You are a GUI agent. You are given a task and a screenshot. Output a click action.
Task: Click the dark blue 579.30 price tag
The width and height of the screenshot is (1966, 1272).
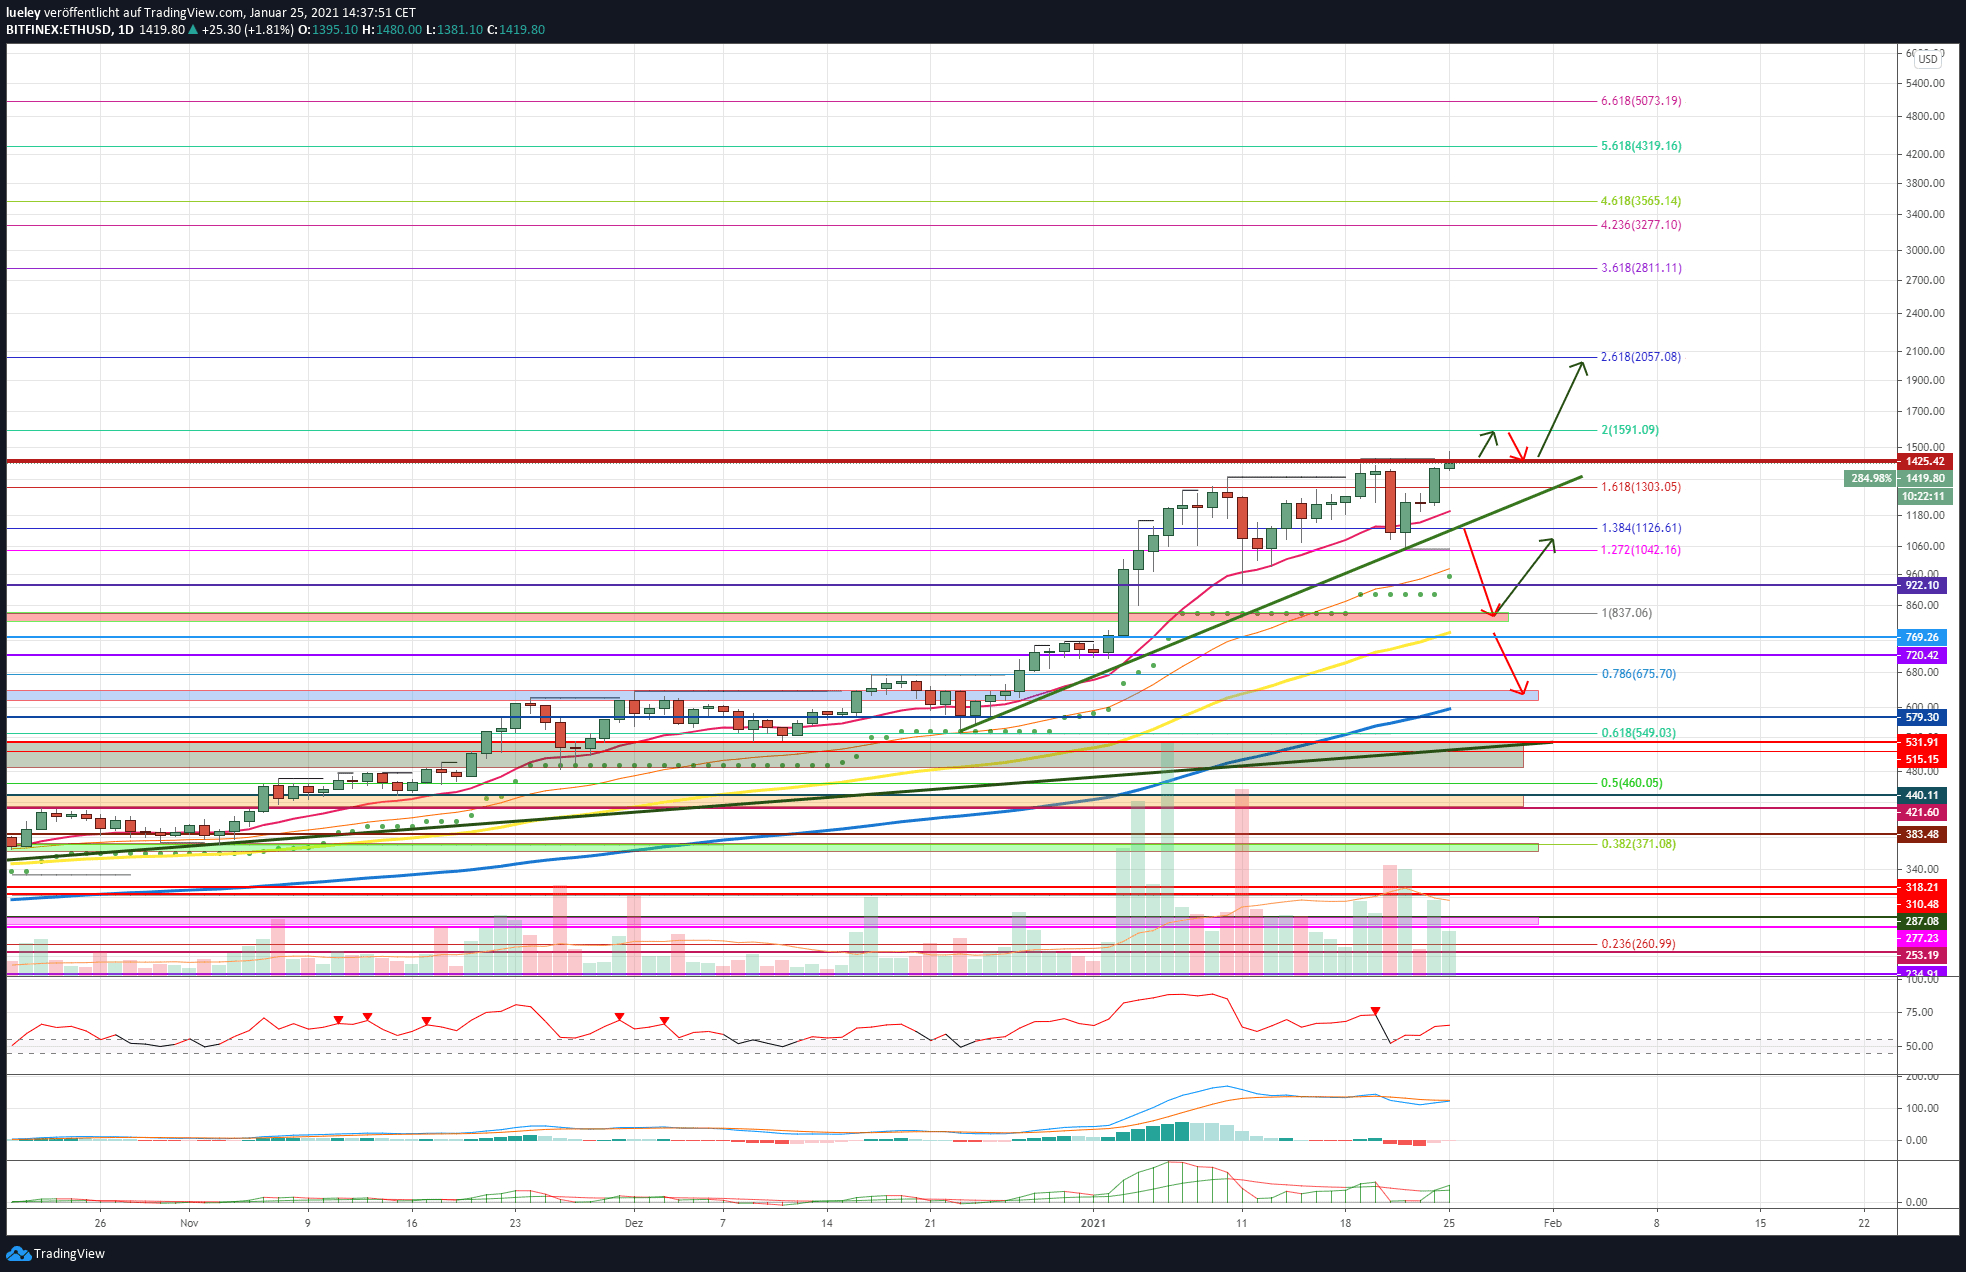tap(1922, 718)
